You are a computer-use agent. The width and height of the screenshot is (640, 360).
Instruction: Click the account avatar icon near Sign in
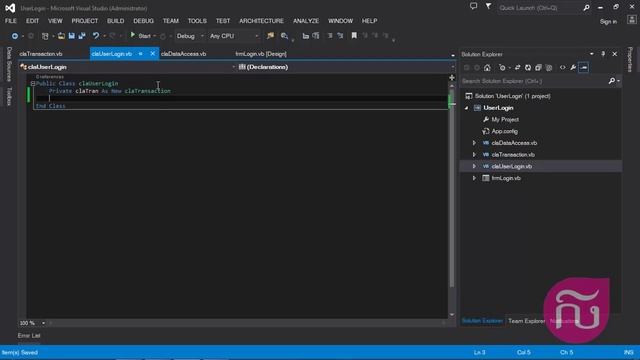[631, 20]
